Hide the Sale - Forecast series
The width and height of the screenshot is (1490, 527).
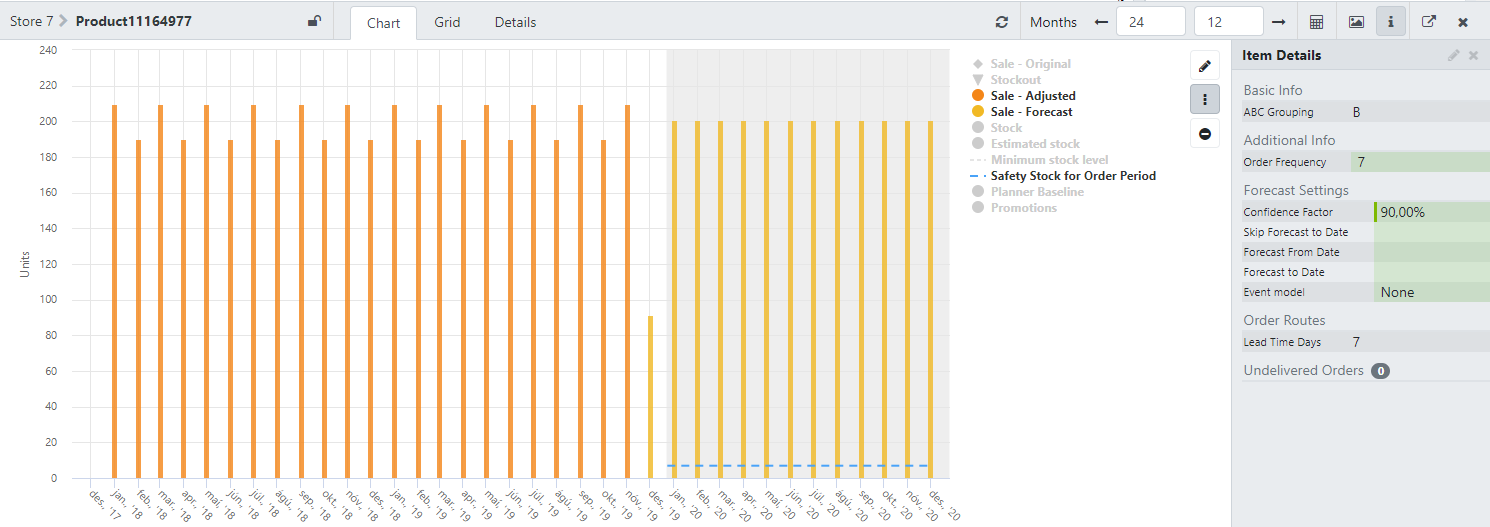coord(1031,112)
